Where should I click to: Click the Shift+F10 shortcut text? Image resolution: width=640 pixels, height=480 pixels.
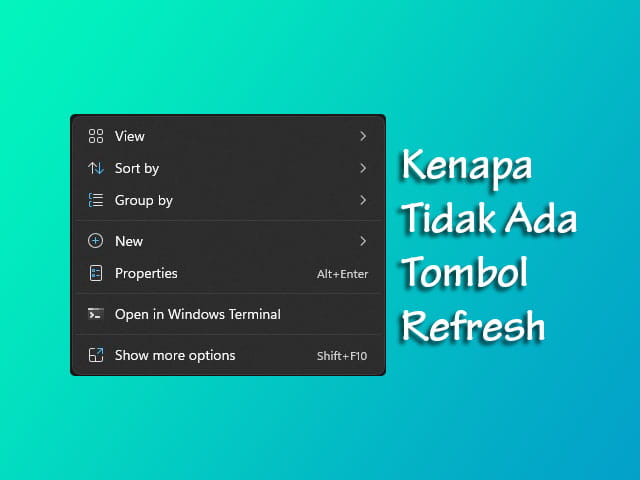point(342,356)
